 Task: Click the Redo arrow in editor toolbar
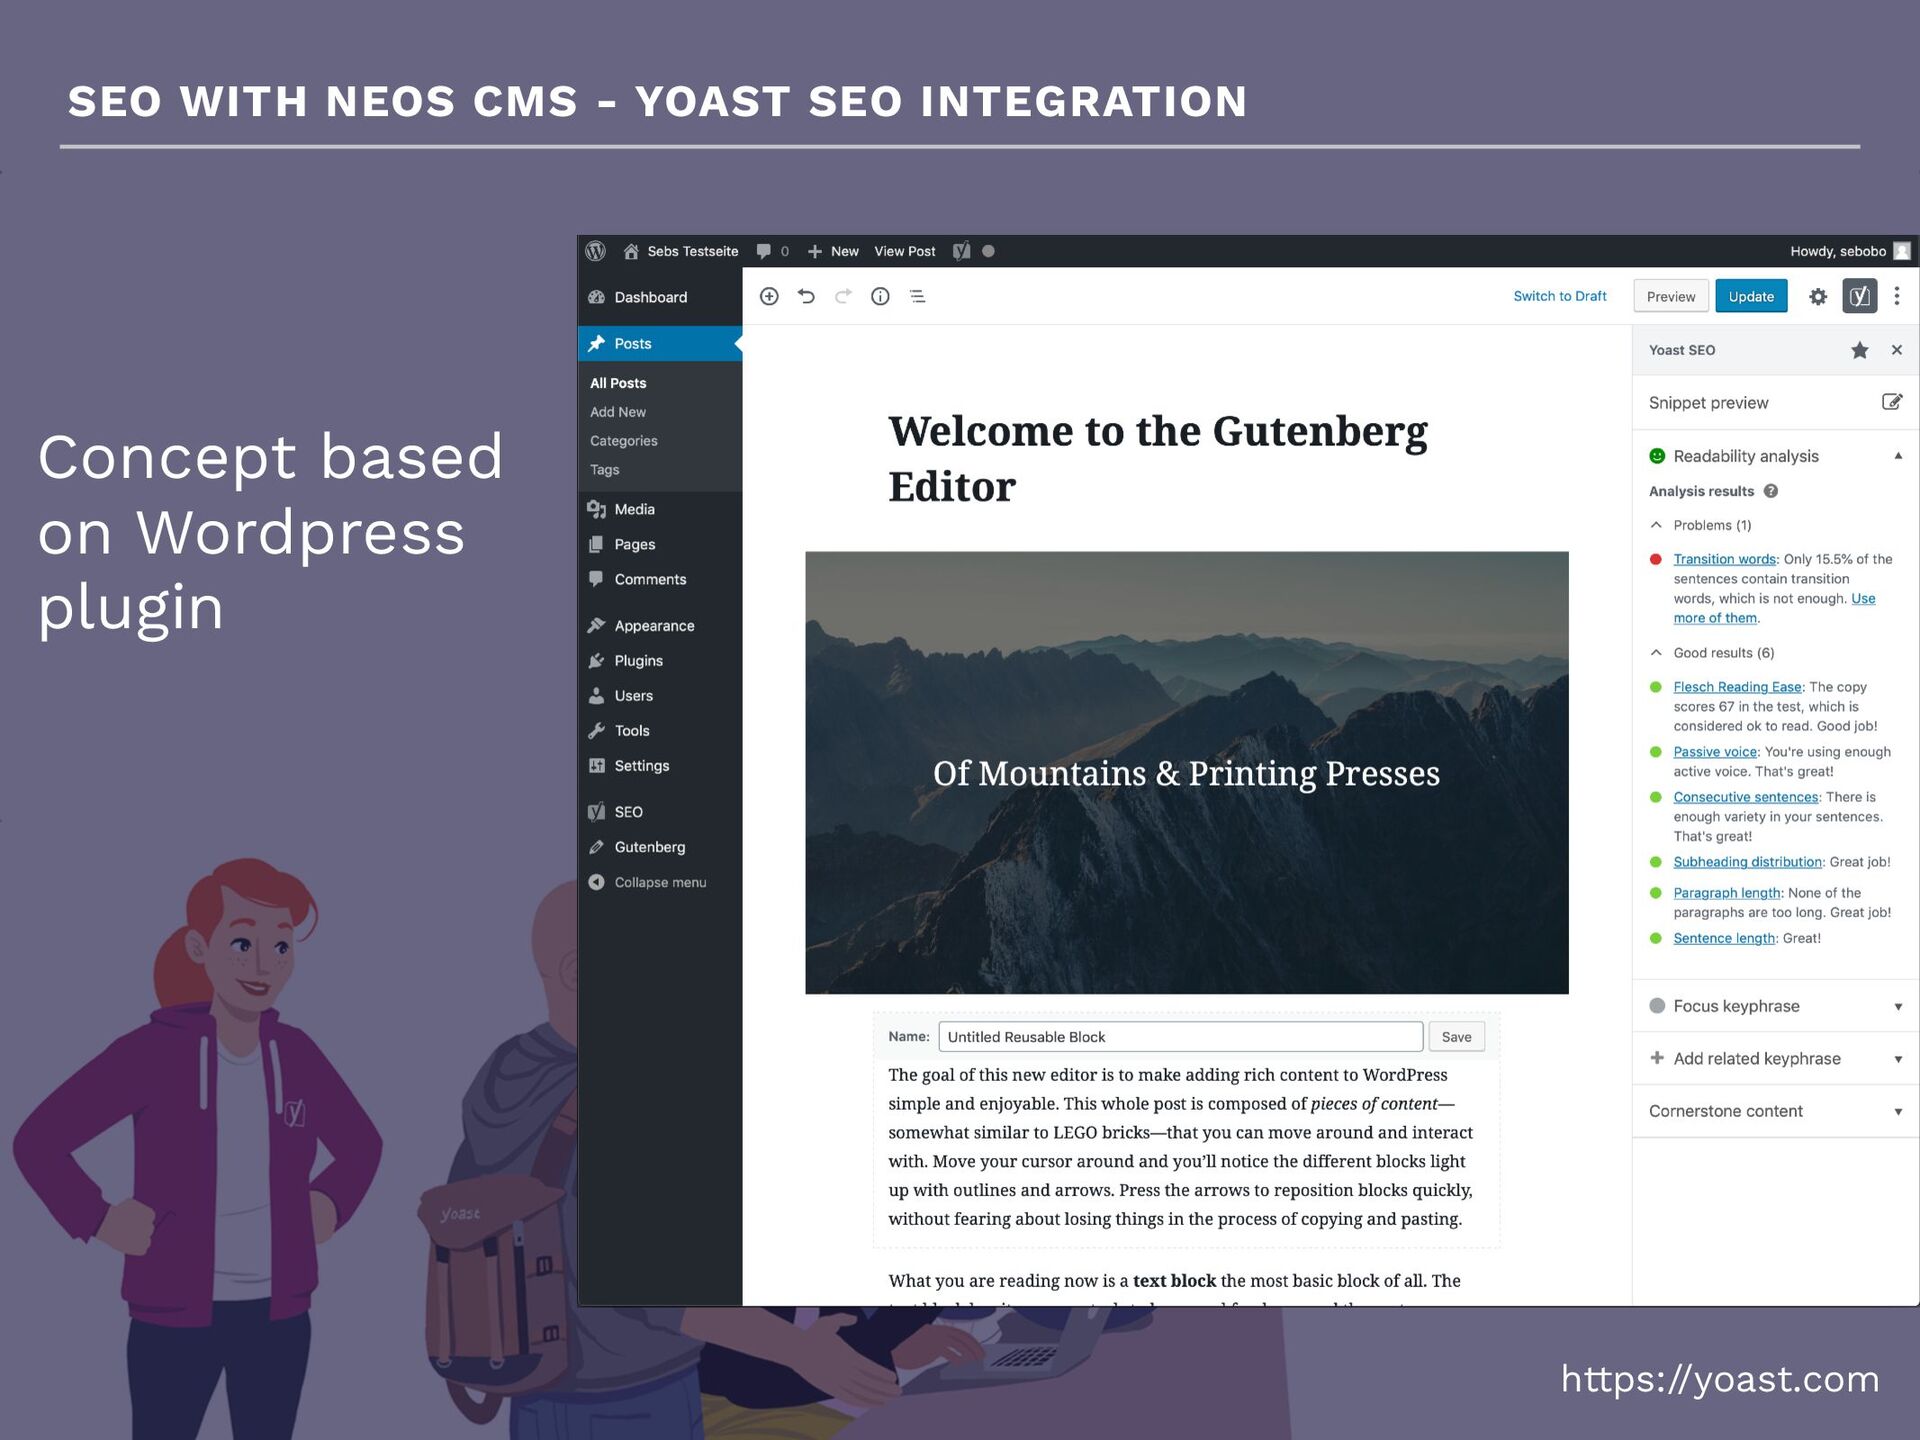click(x=843, y=296)
